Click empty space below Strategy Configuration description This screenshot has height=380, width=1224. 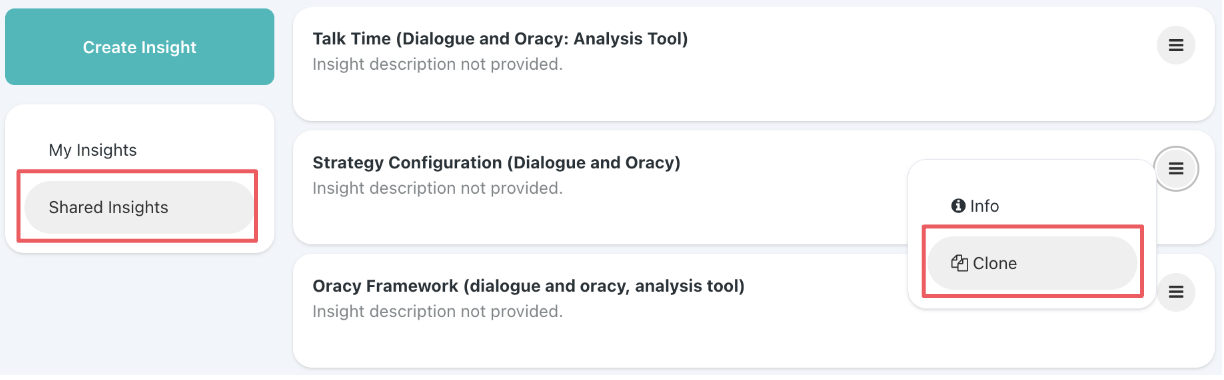pyautogui.click(x=600, y=222)
